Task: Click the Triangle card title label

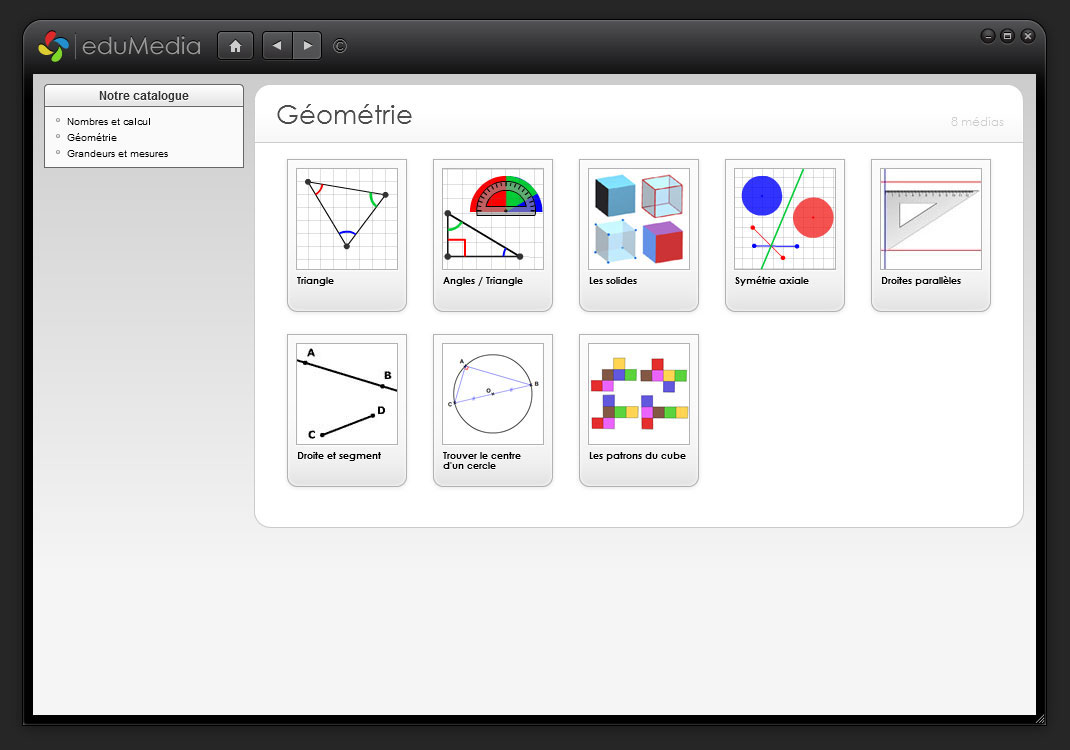Action: point(316,281)
